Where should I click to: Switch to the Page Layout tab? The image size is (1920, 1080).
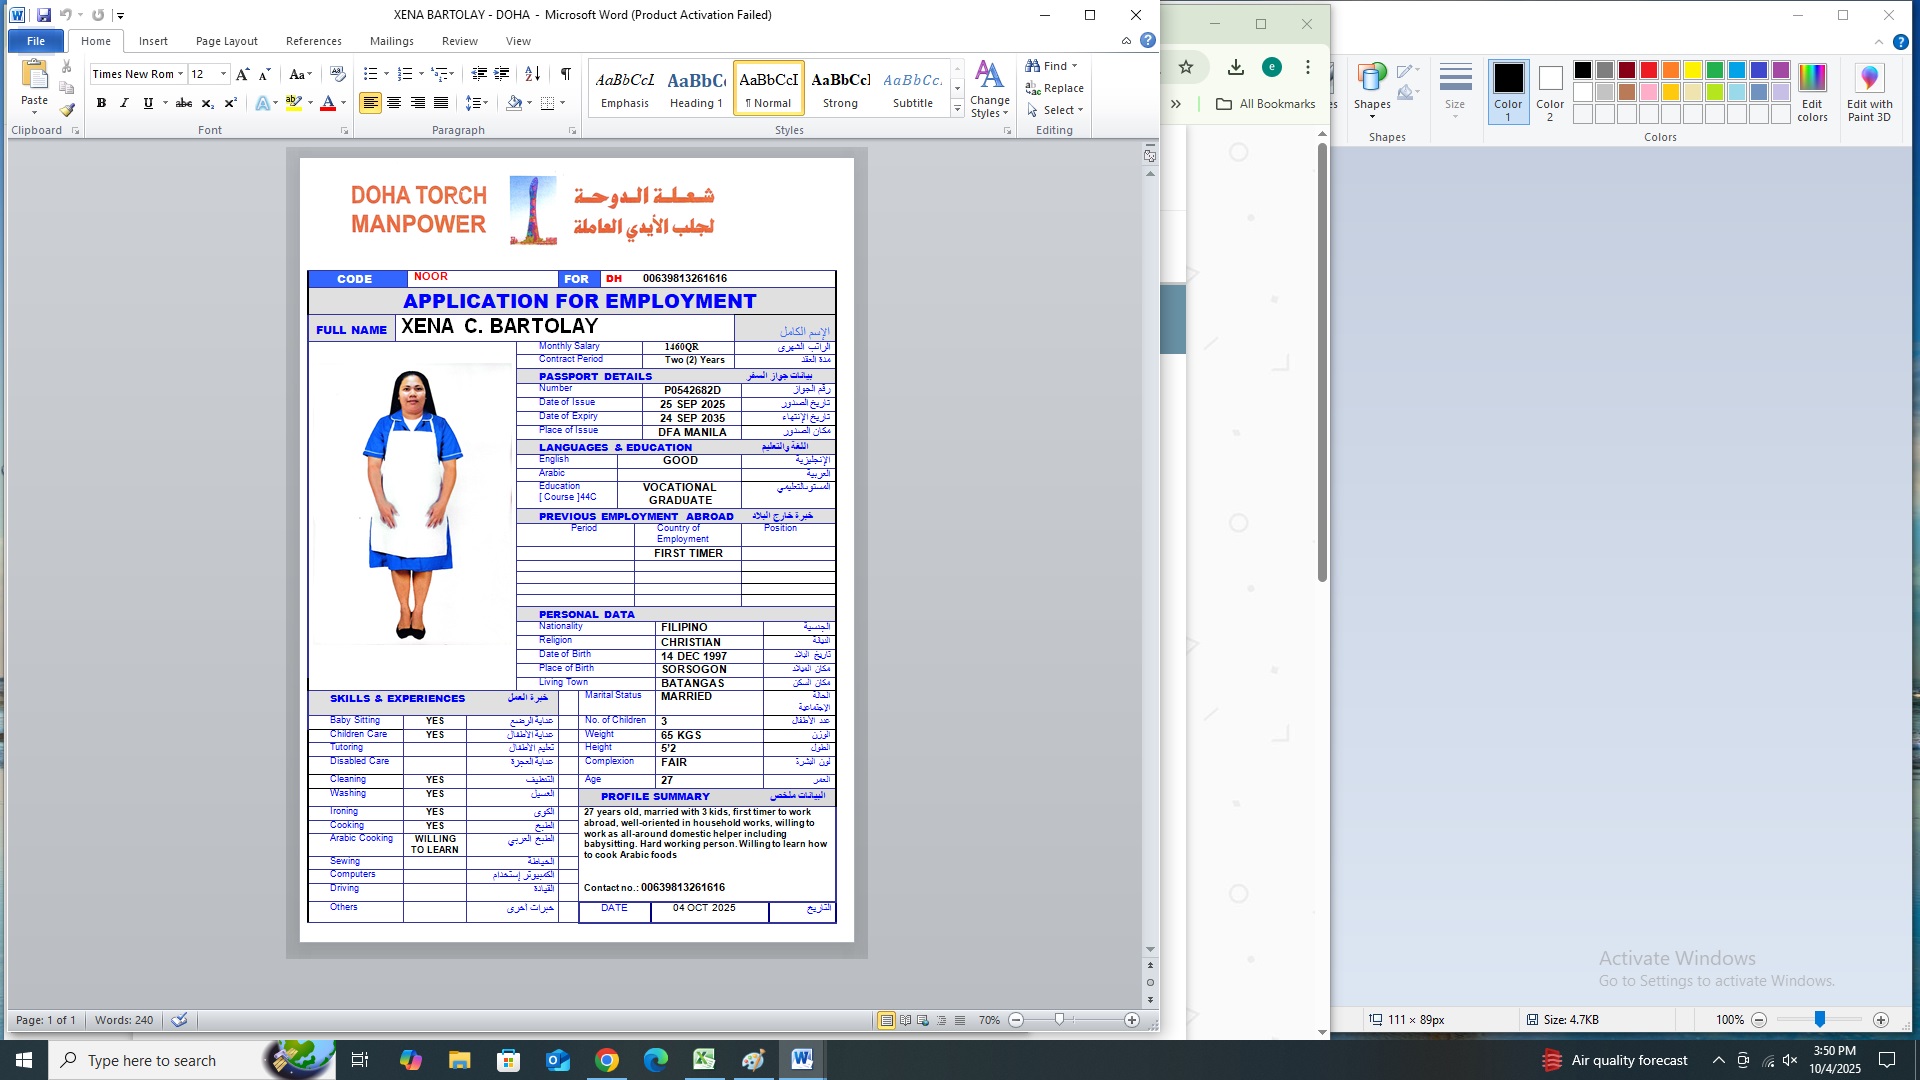pyautogui.click(x=226, y=41)
